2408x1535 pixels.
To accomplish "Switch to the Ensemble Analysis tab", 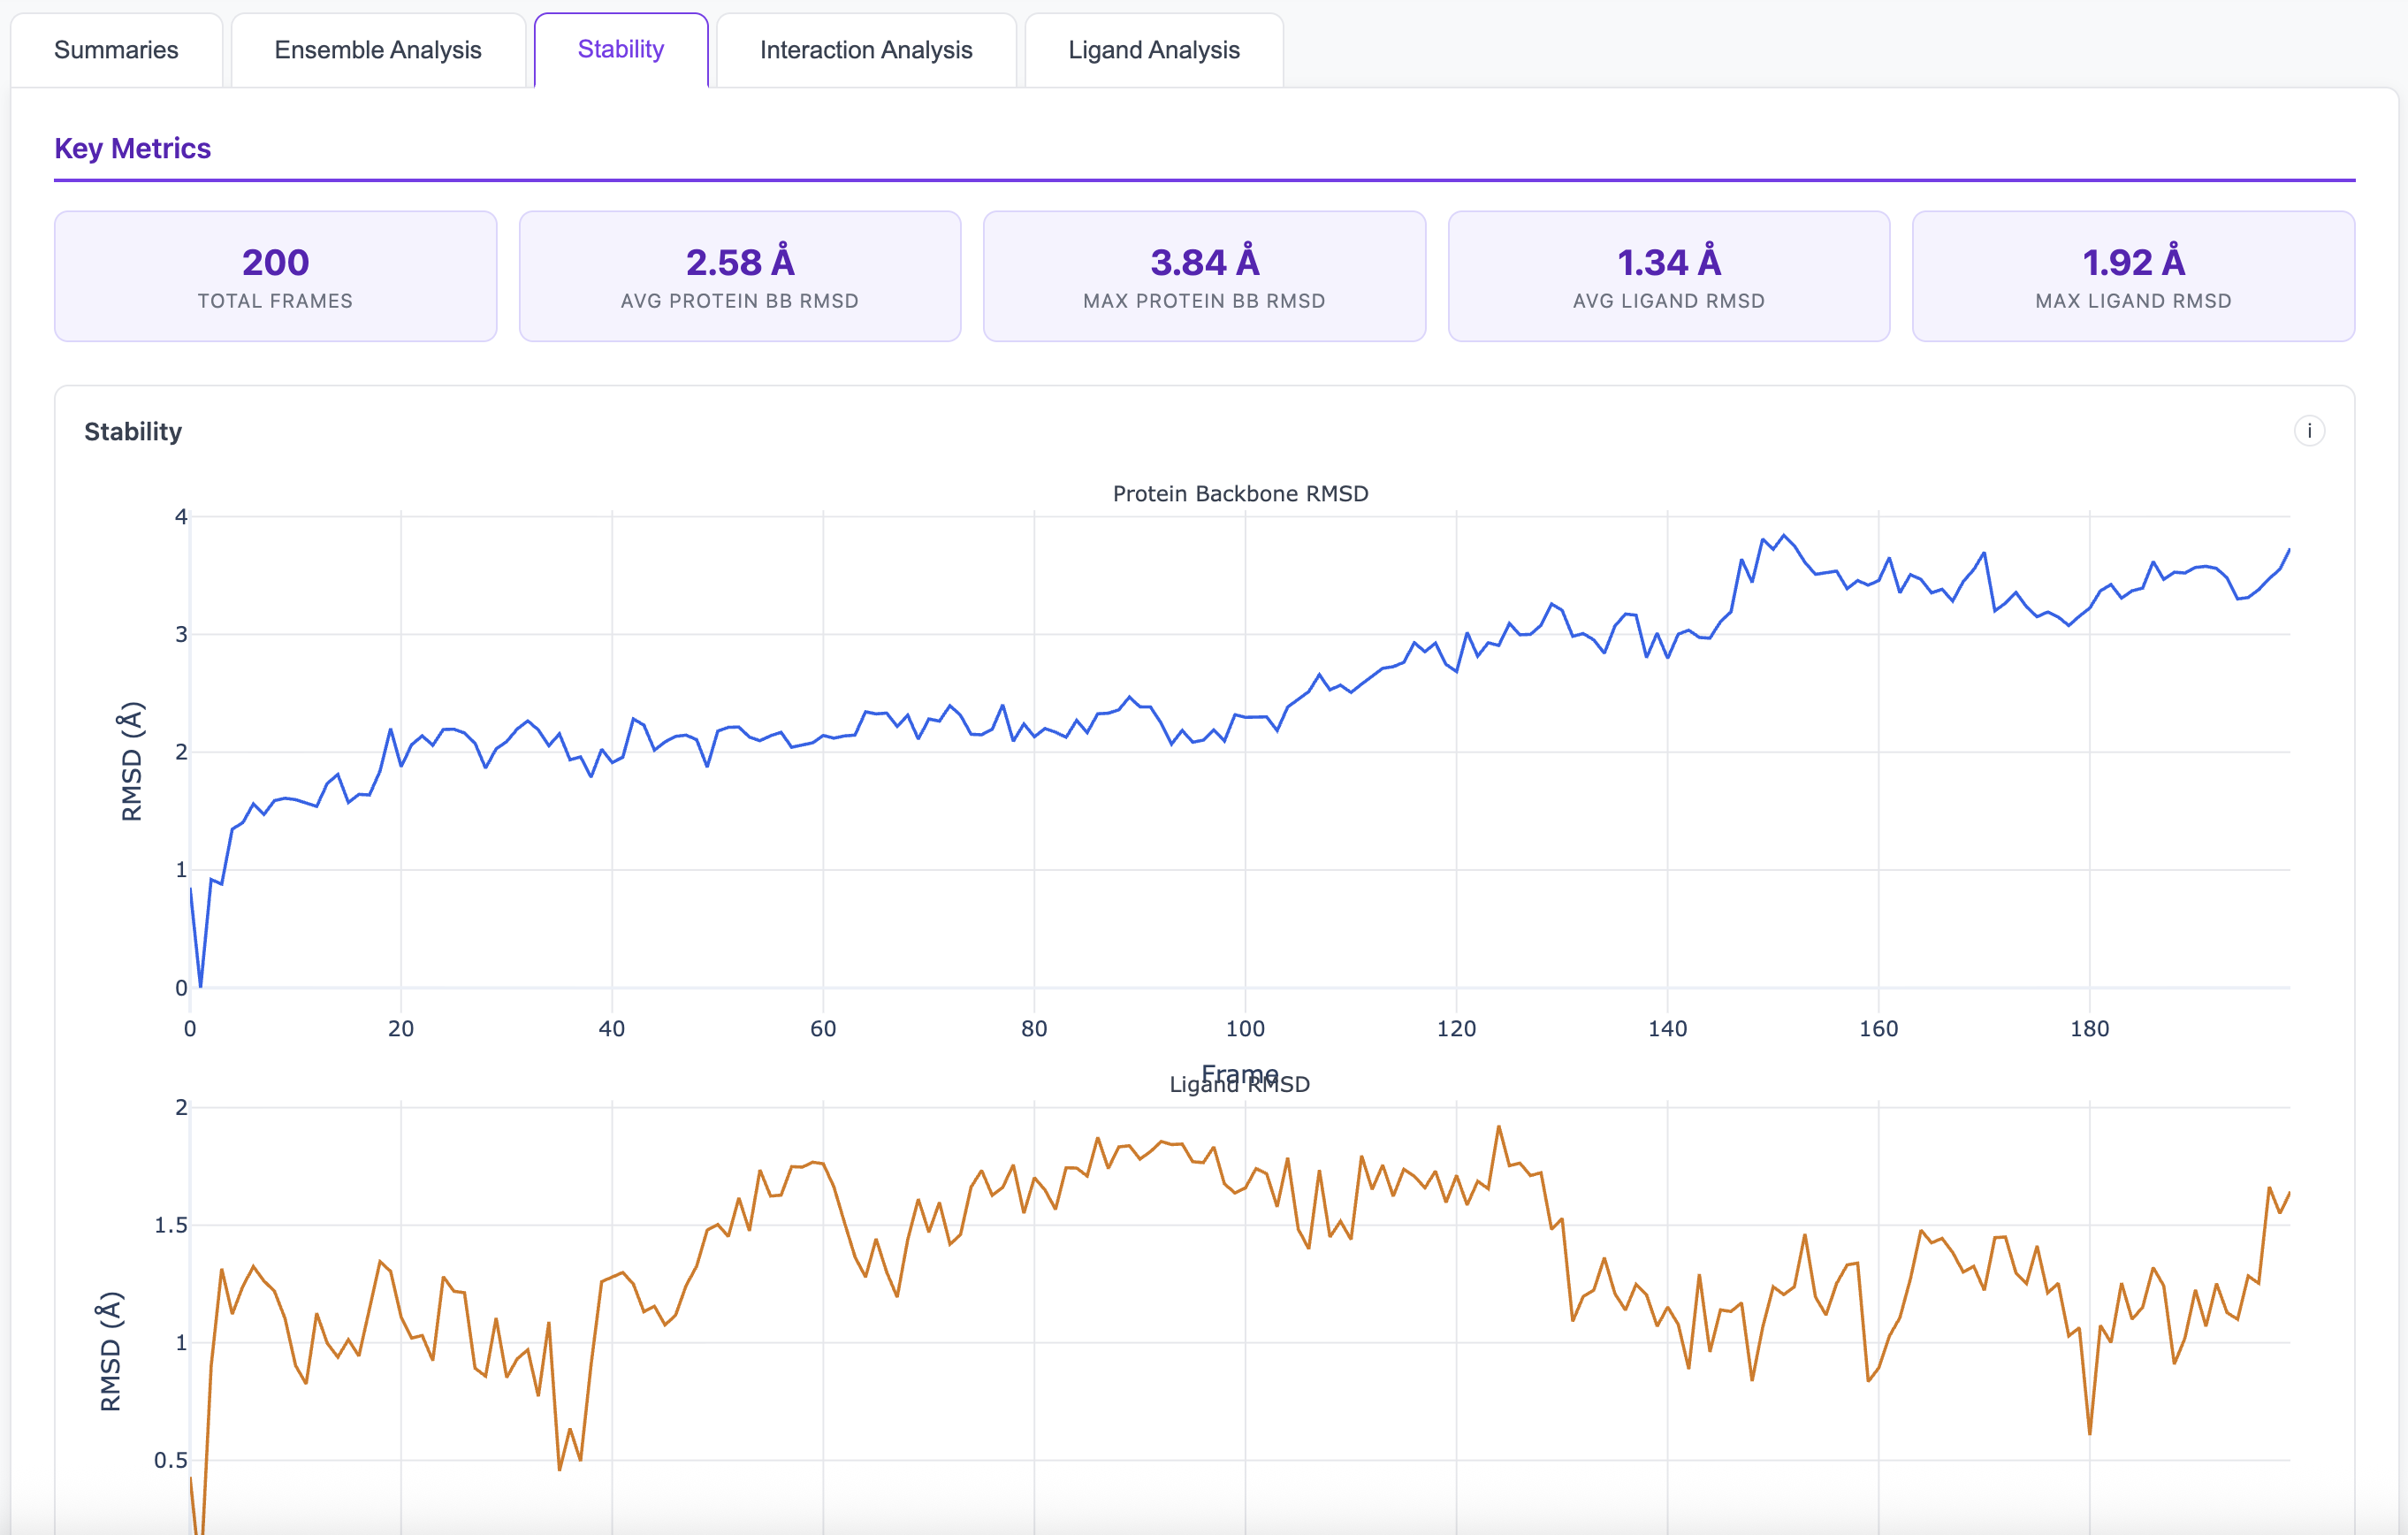I will tap(378, 49).
